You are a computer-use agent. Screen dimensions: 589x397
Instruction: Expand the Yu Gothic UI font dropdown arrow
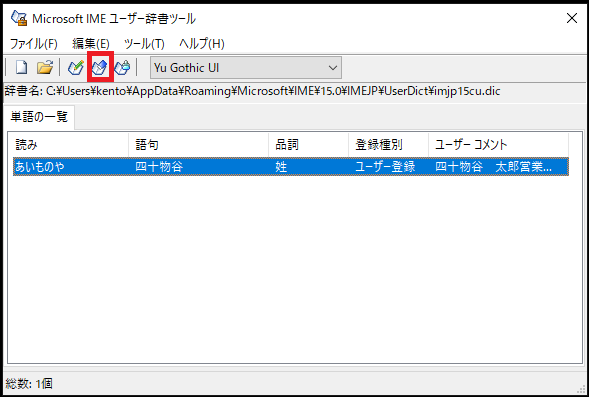coord(332,68)
